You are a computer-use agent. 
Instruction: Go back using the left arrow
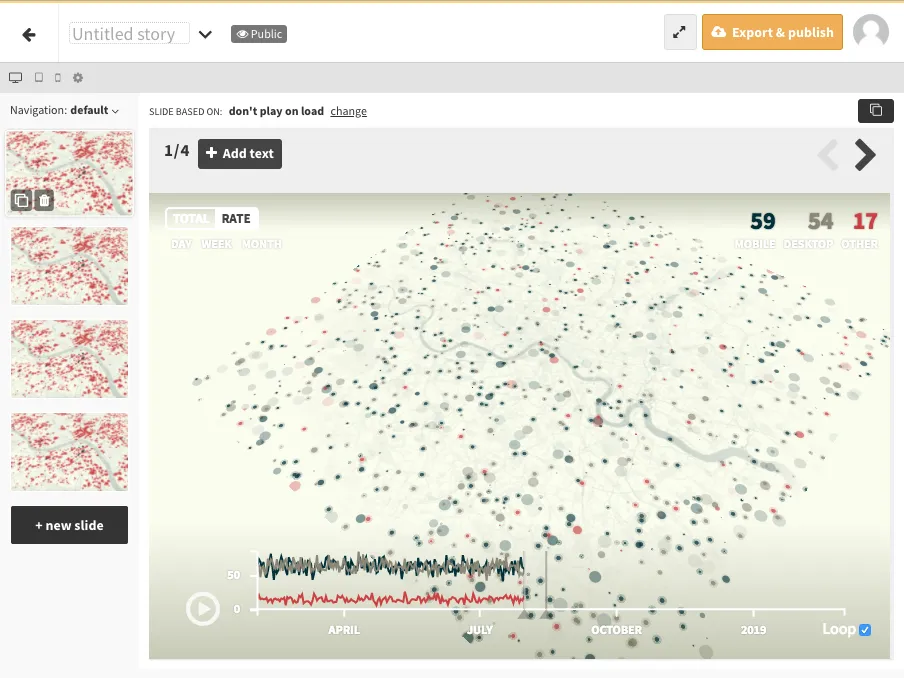pyautogui.click(x=29, y=34)
